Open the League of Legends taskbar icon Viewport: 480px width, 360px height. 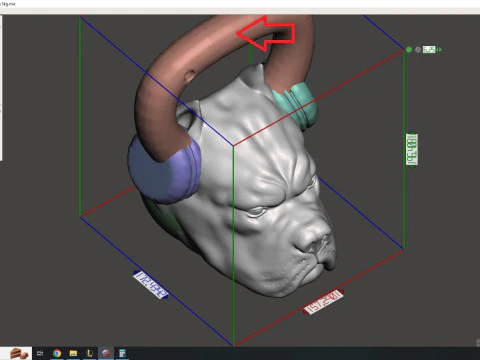pyautogui.click(x=90, y=353)
